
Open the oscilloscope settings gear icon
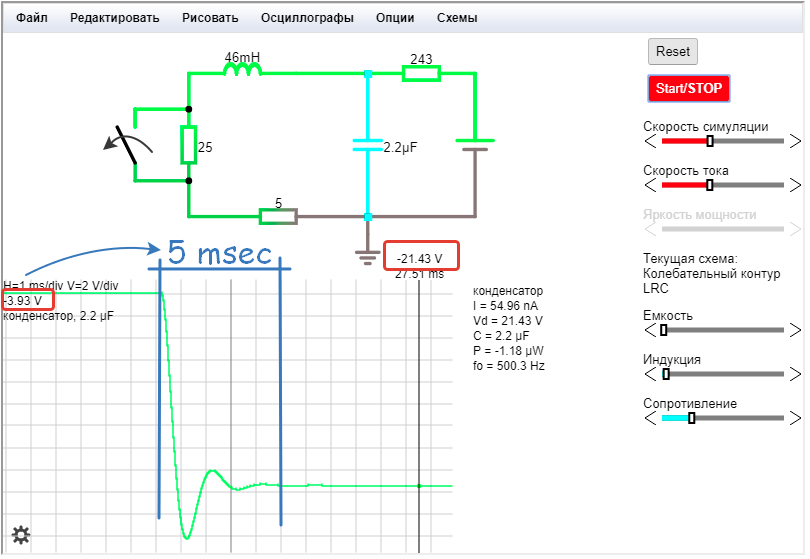click(20, 536)
